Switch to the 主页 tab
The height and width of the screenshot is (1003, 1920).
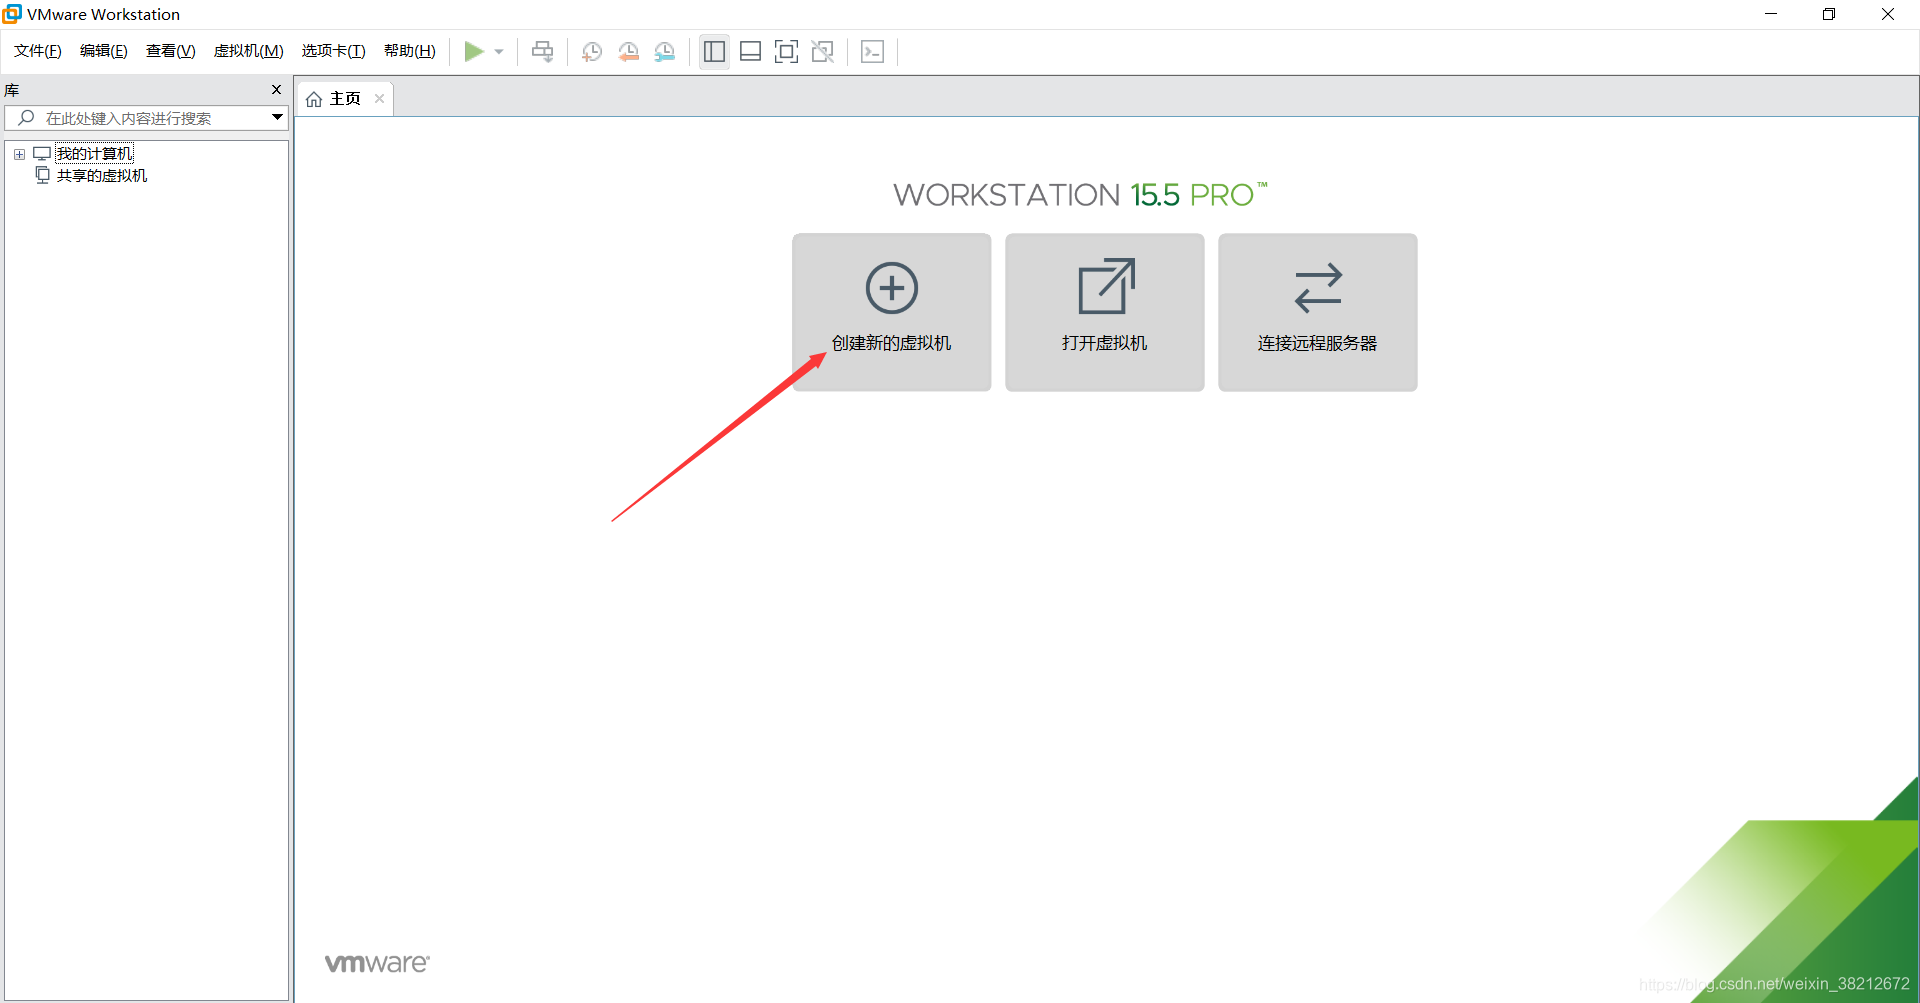click(x=344, y=99)
